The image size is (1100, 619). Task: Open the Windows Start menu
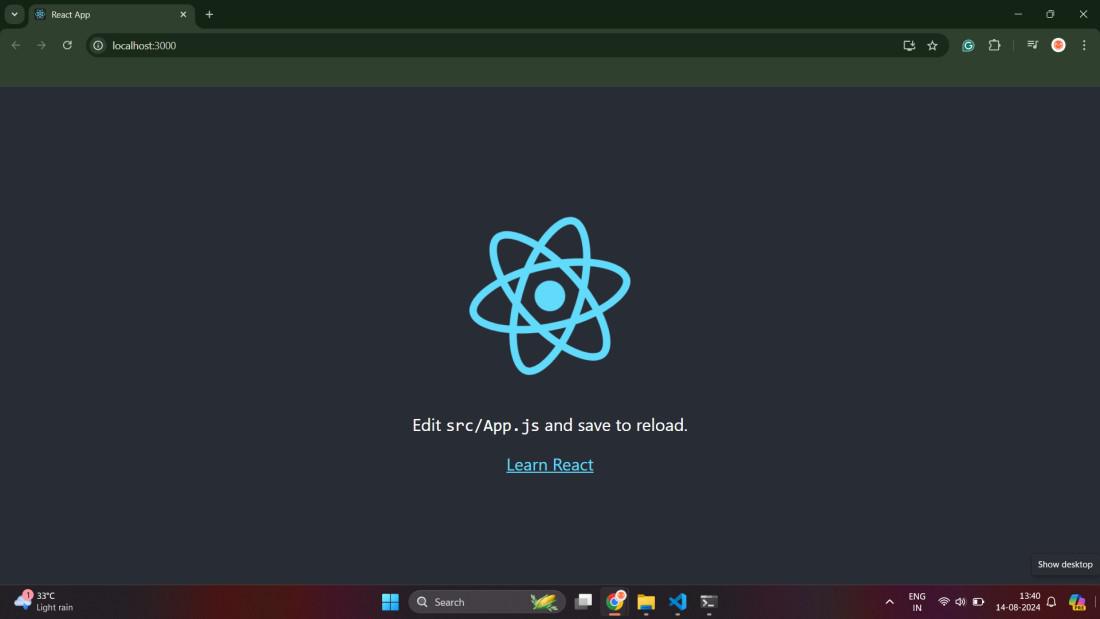click(390, 602)
